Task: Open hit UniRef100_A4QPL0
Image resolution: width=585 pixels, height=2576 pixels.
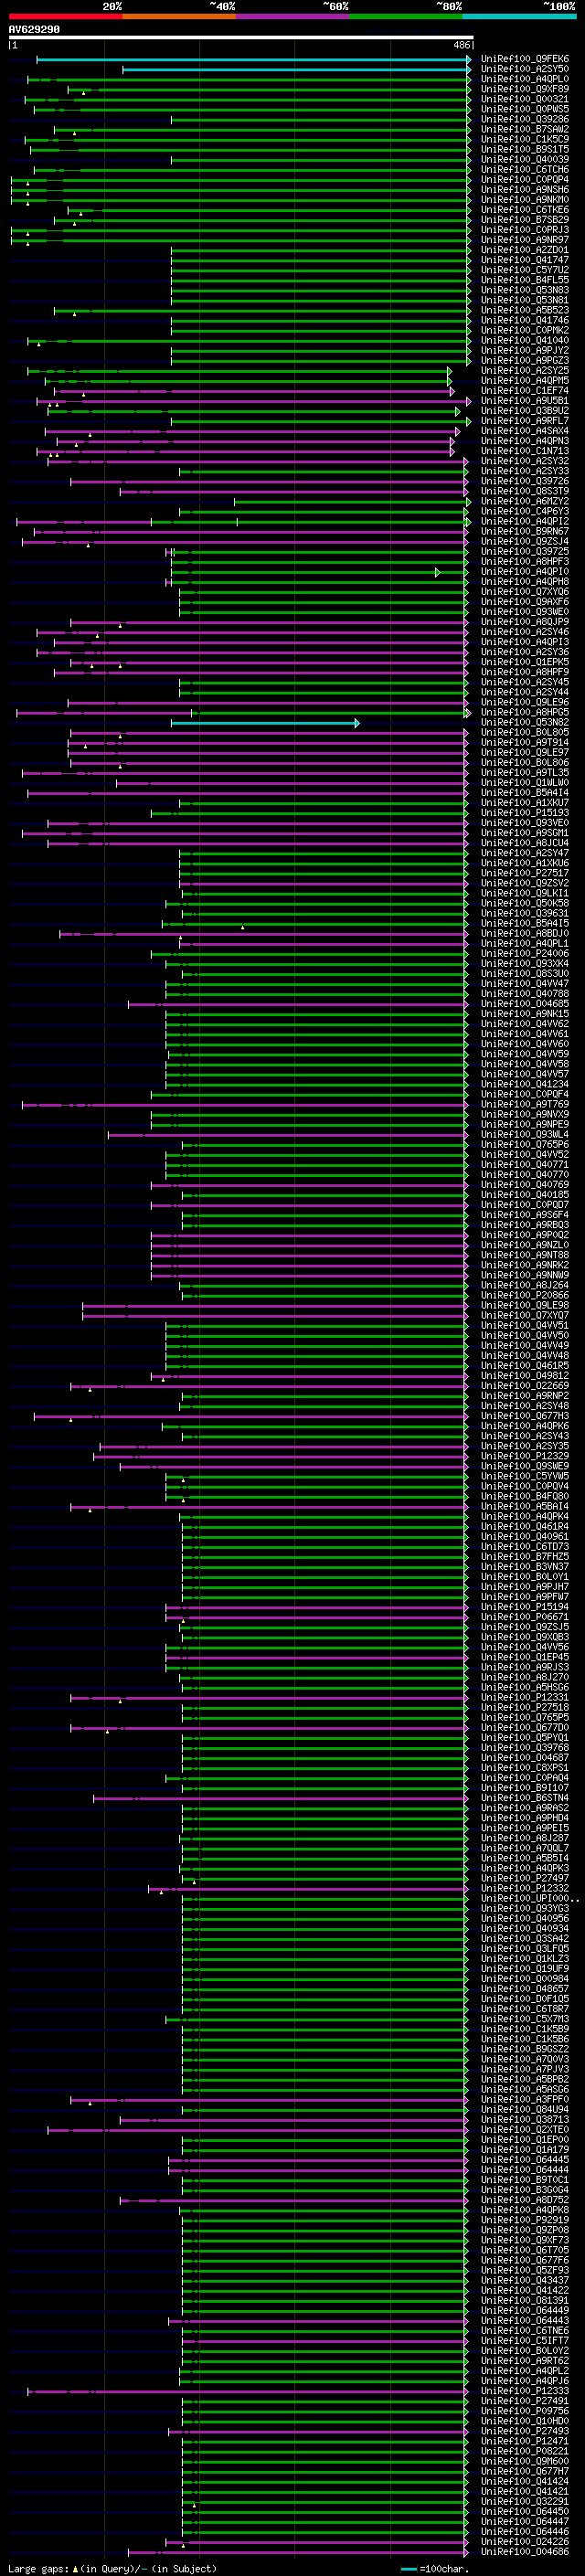Action: click(525, 79)
